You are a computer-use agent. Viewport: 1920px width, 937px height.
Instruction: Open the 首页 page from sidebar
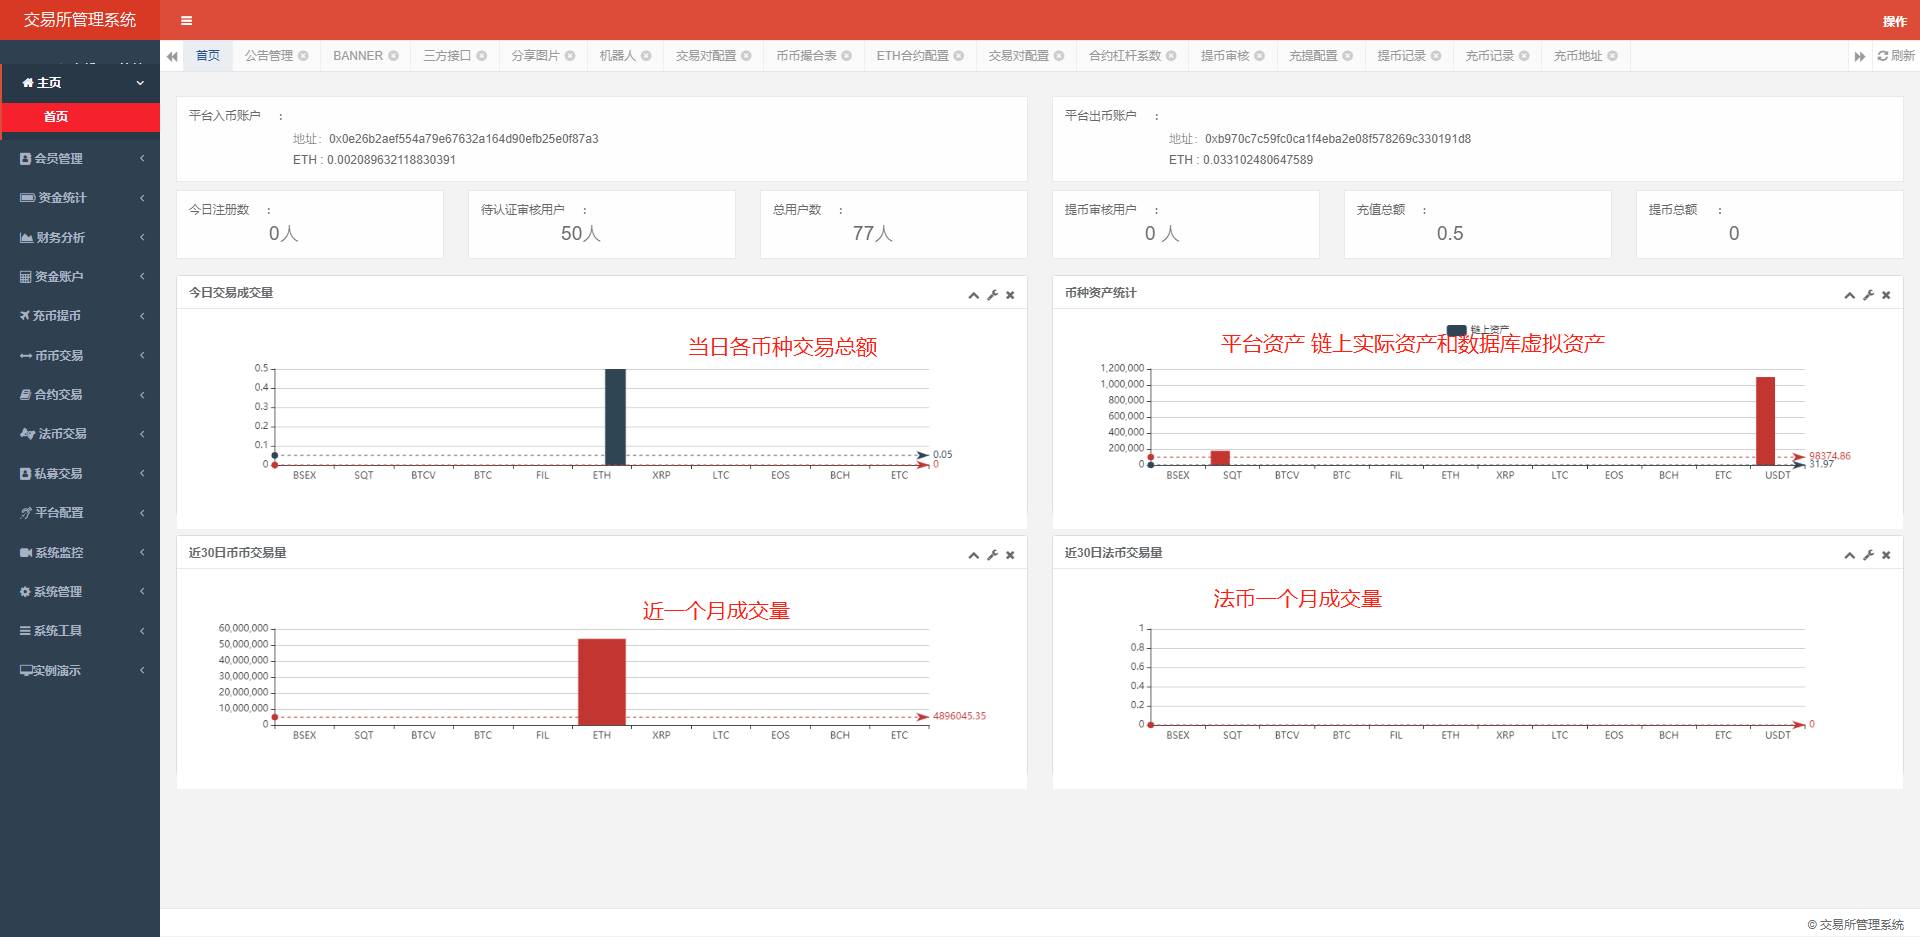[55, 117]
